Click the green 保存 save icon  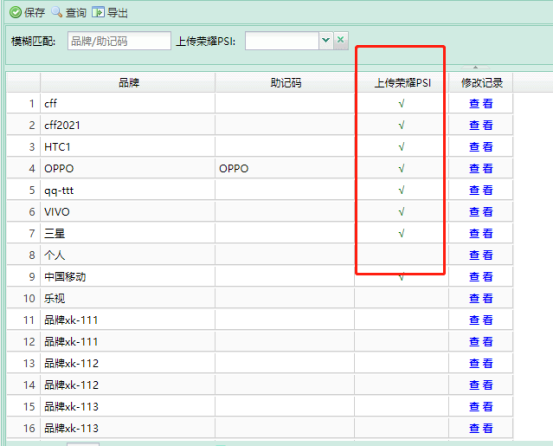15,12
